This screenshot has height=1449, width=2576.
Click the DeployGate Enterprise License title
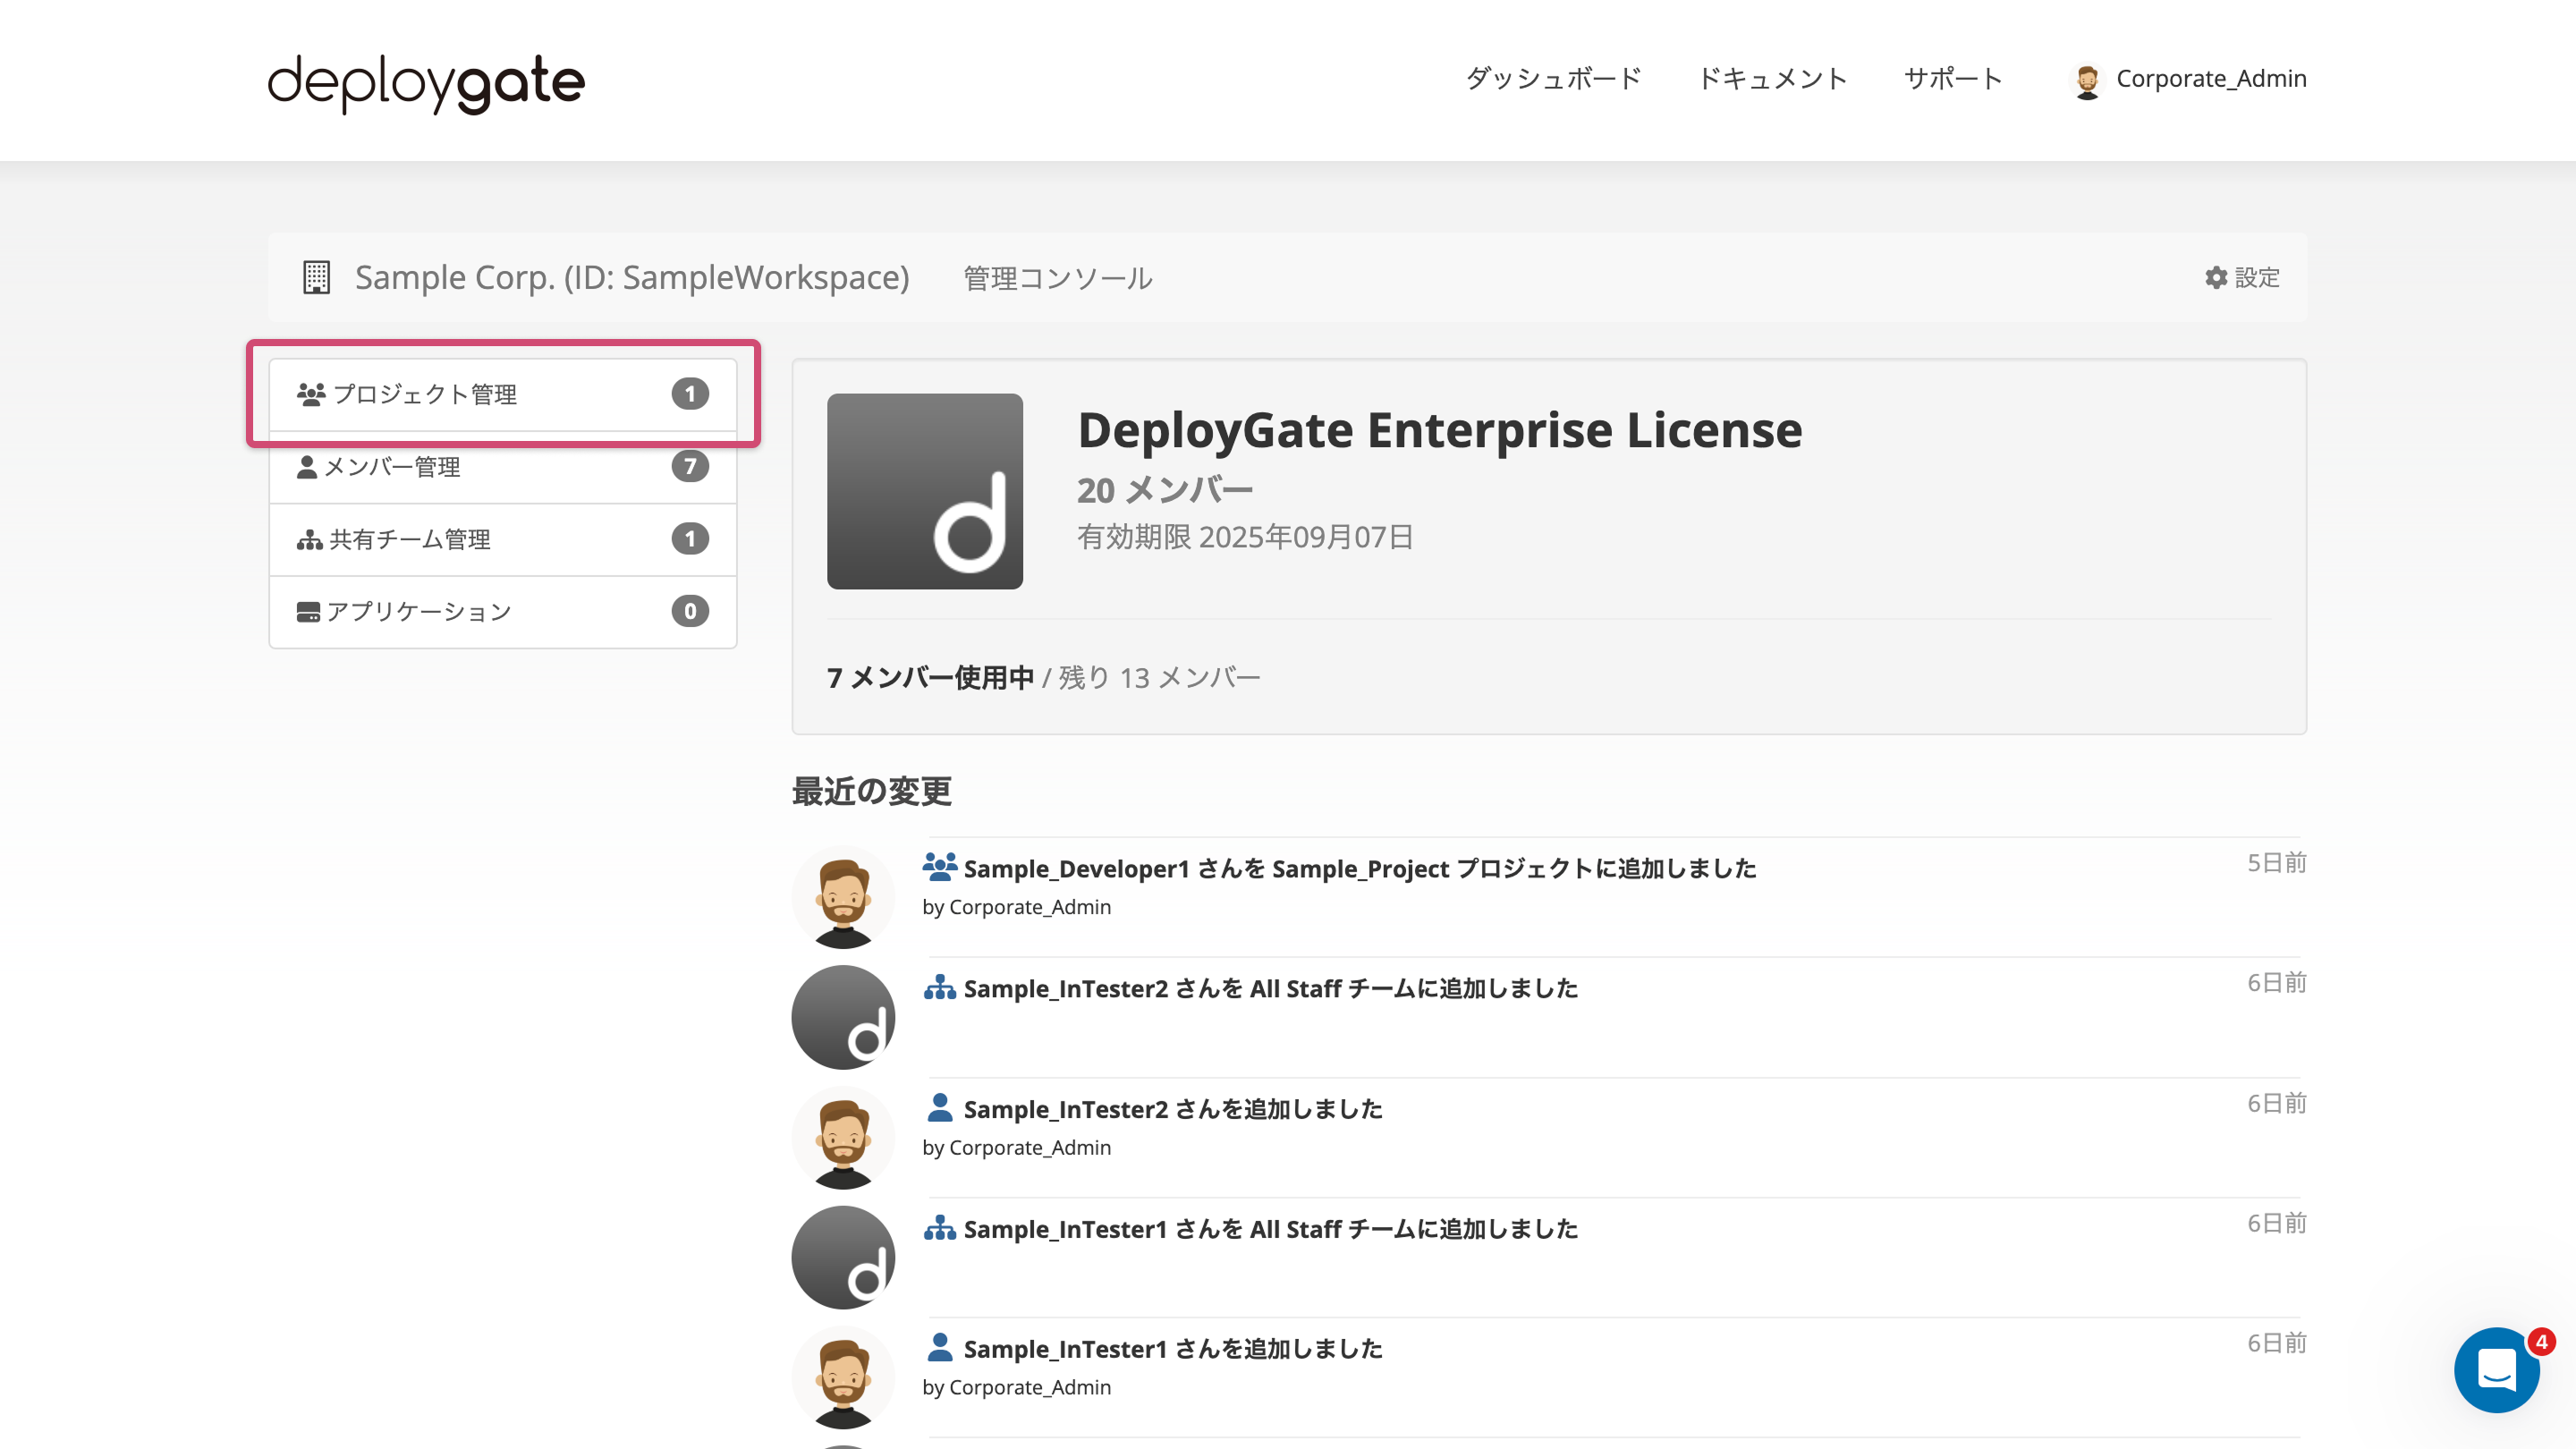point(1440,430)
